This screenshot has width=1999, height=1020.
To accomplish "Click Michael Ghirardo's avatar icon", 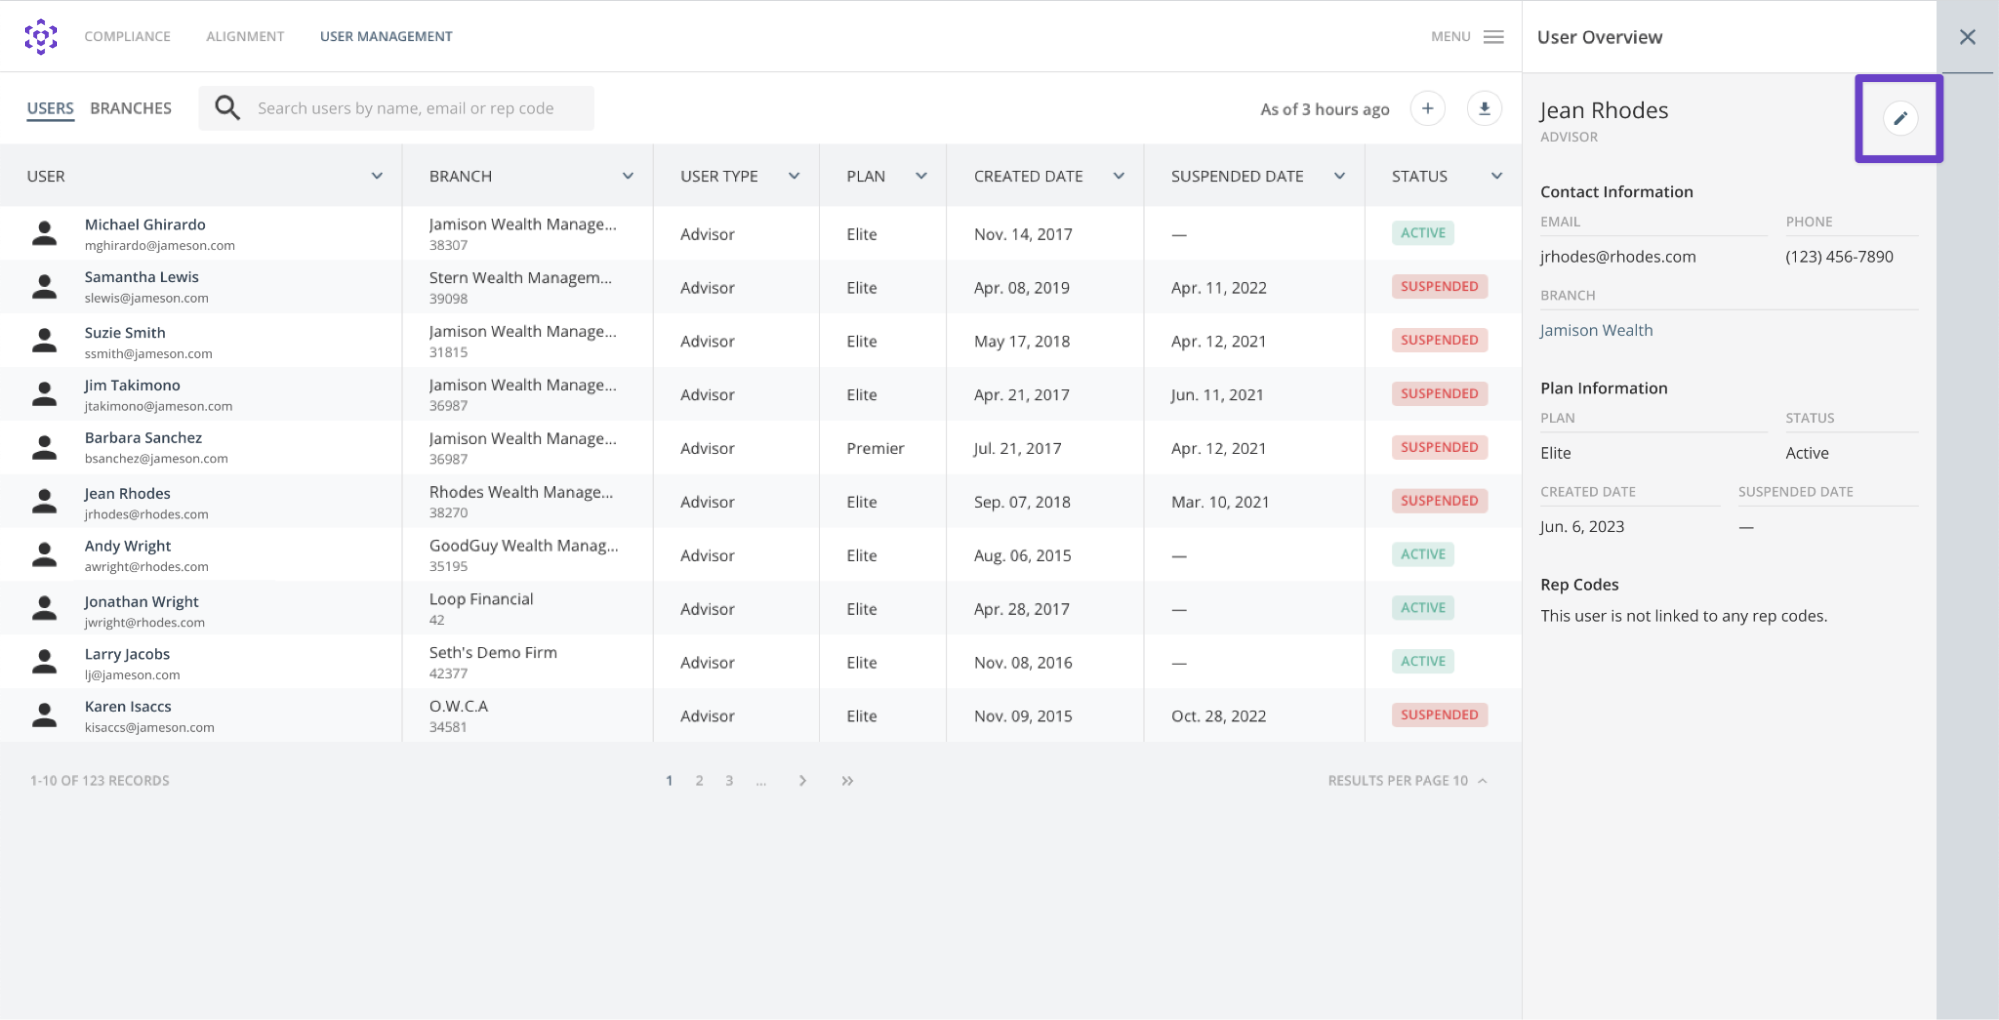I will point(44,232).
